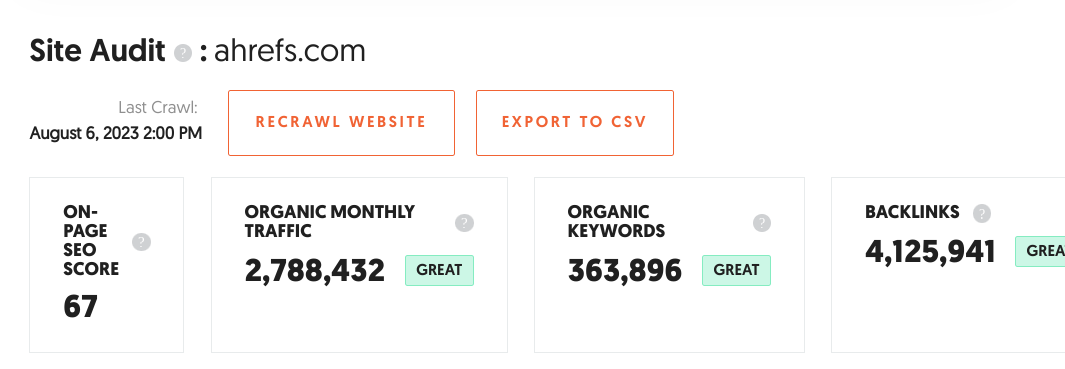Image resolution: width=1065 pixels, height=369 pixels.
Task: Click the Backlinks help question mark icon
Action: point(981,213)
